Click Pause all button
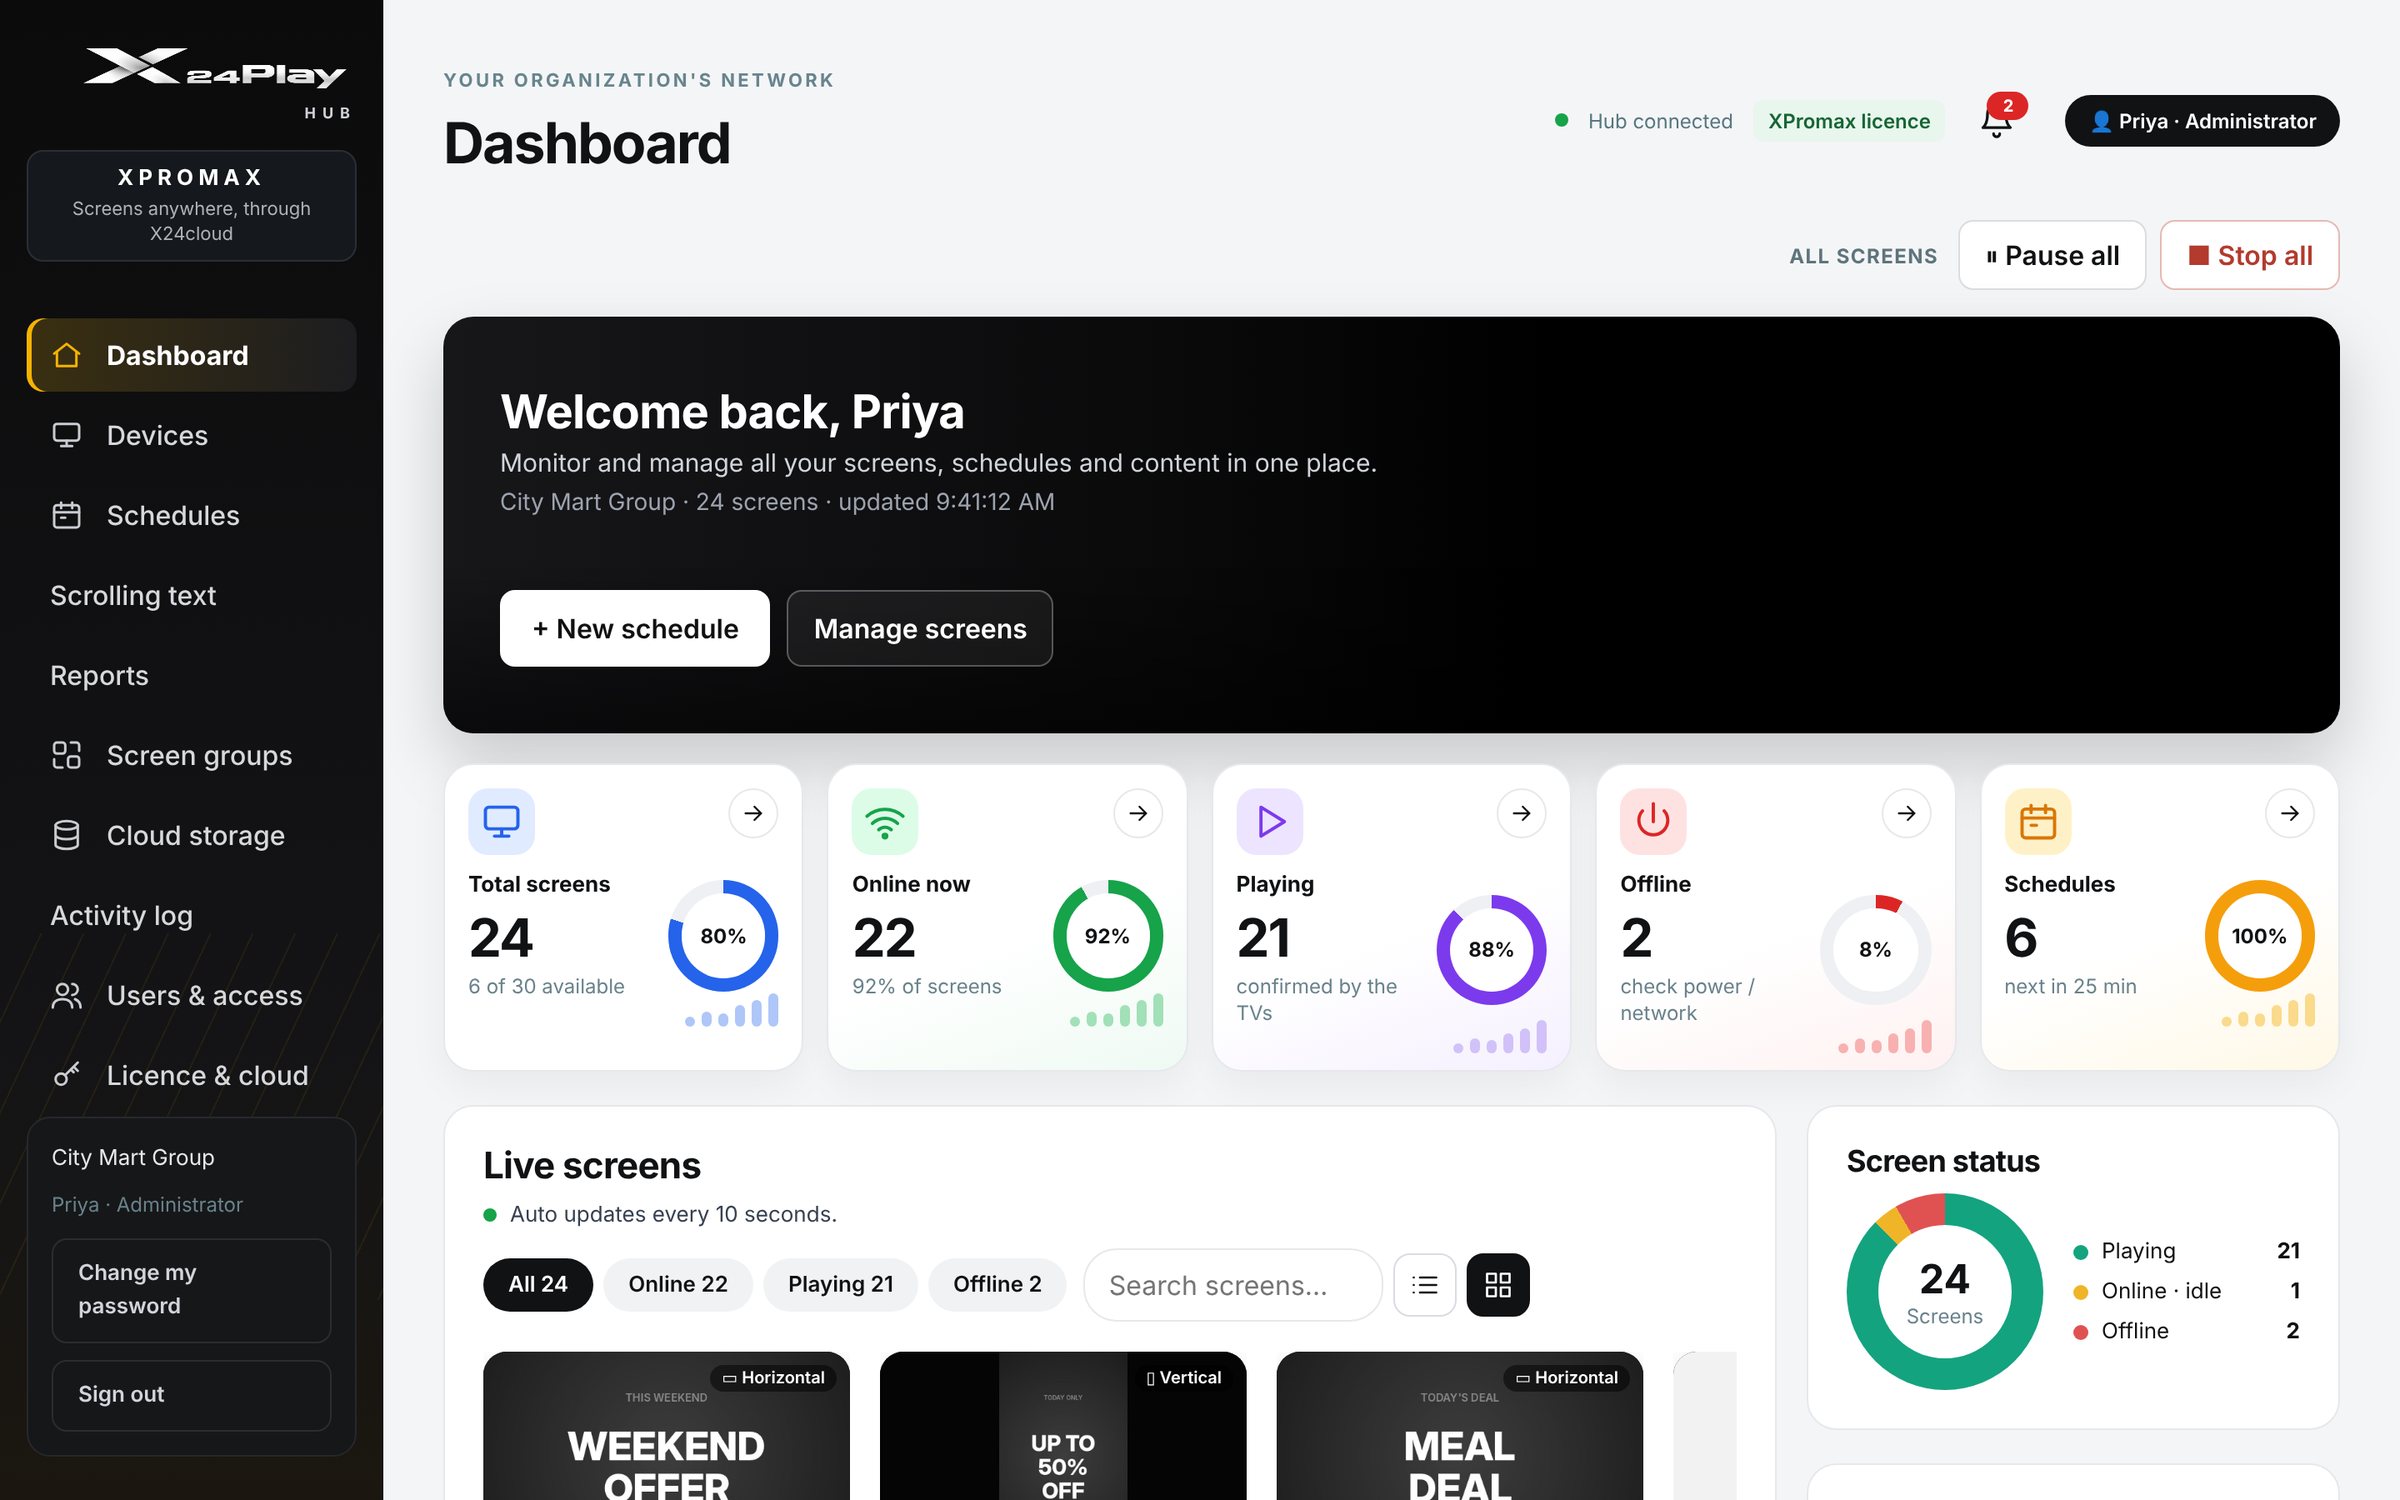The height and width of the screenshot is (1500, 2400). point(2052,256)
